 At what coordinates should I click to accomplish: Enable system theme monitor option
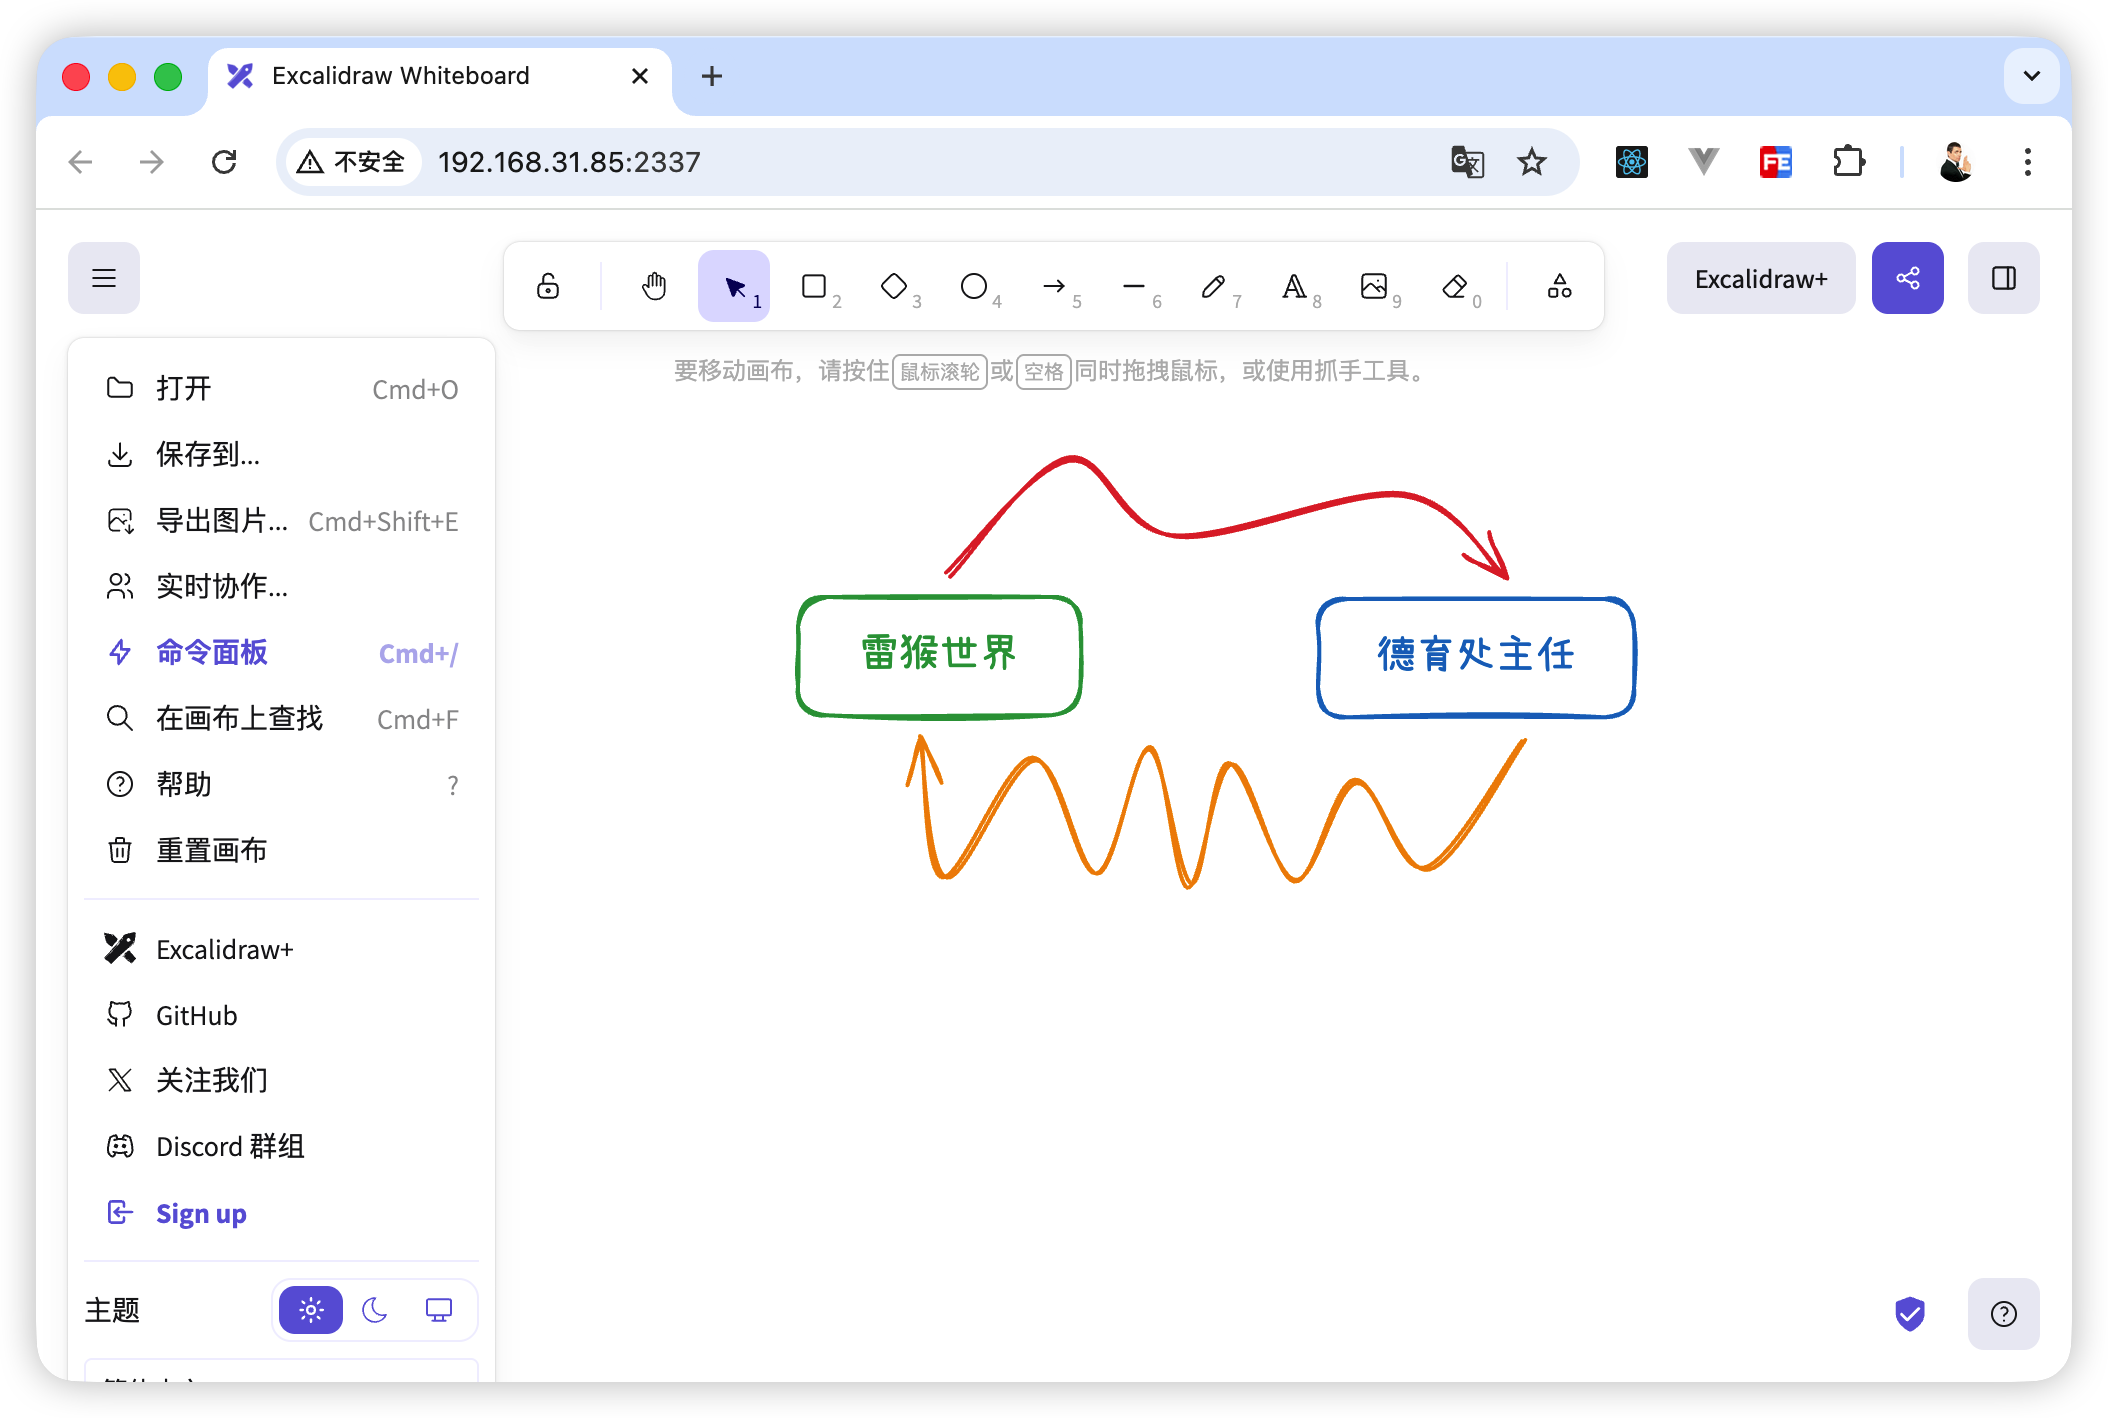pyautogui.click(x=439, y=1310)
